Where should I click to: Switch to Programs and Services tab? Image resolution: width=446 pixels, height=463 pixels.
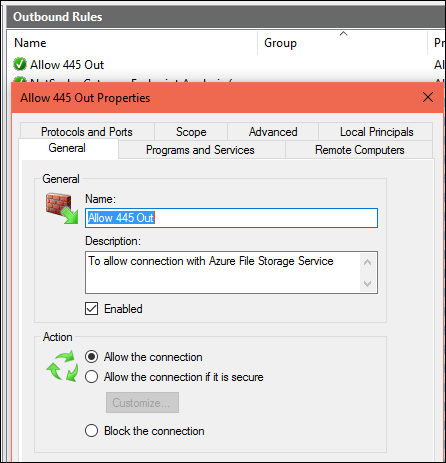click(200, 150)
